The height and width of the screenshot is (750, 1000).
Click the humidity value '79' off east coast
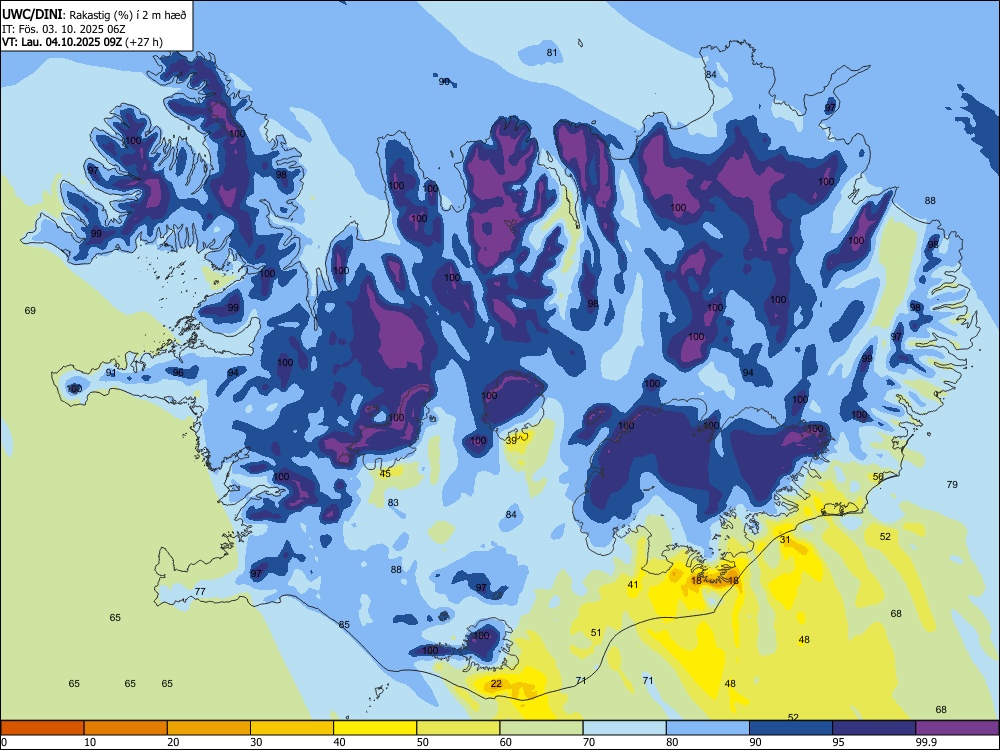pos(952,485)
